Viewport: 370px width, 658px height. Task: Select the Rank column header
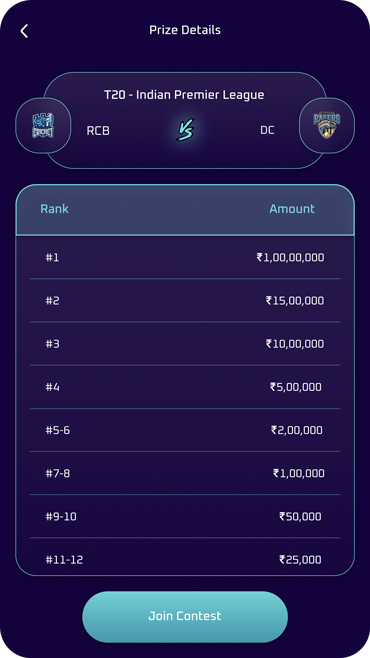[54, 209]
